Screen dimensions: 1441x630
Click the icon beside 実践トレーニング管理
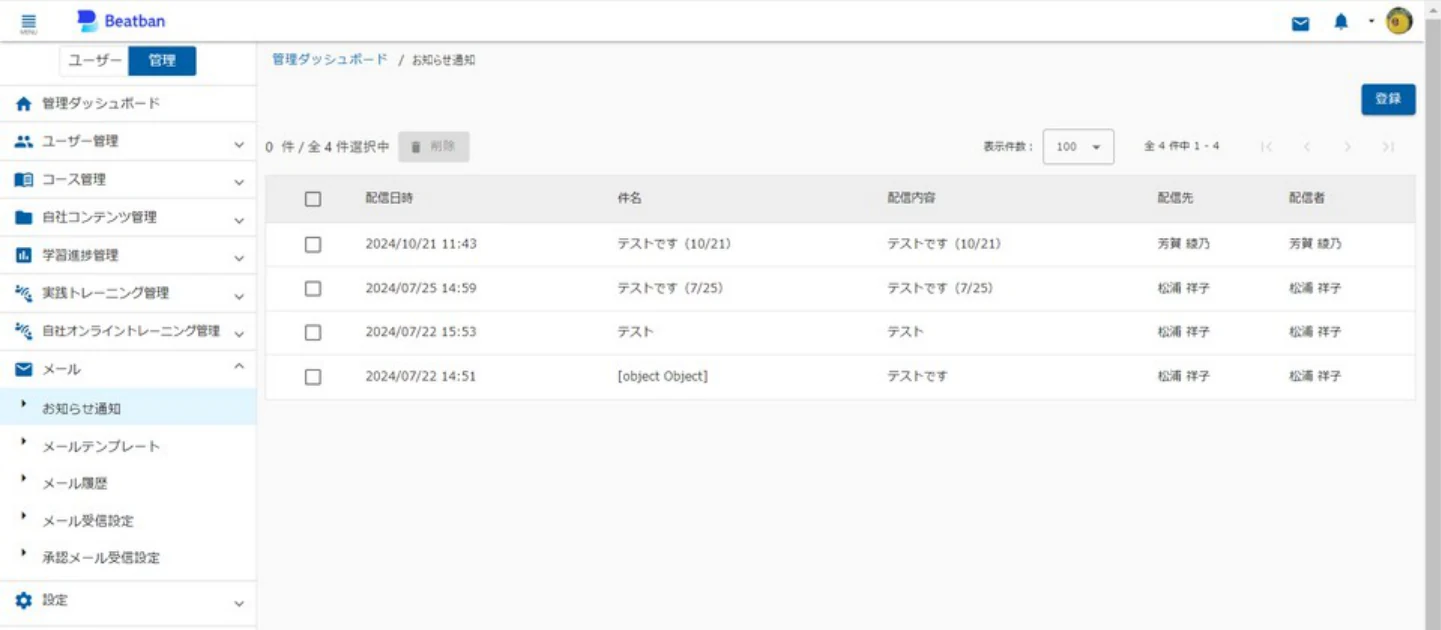tap(24, 293)
